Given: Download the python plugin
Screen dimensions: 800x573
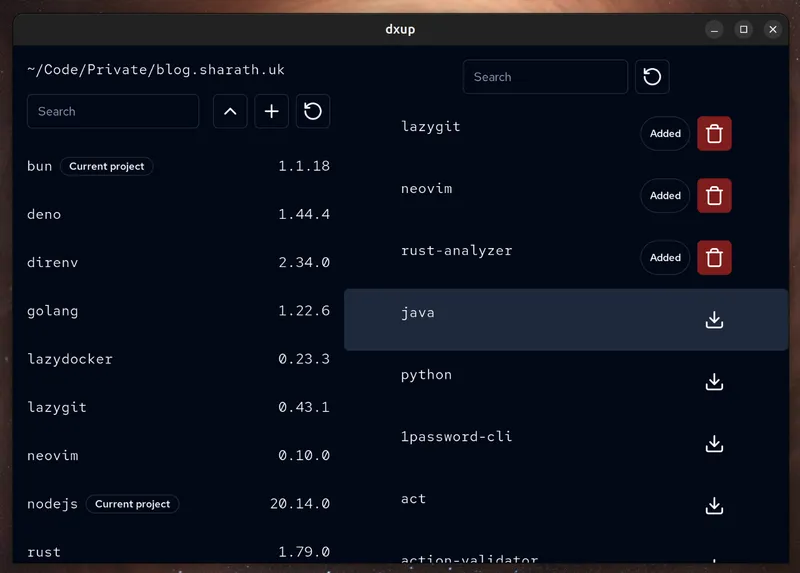Looking at the screenshot, I should coord(714,382).
